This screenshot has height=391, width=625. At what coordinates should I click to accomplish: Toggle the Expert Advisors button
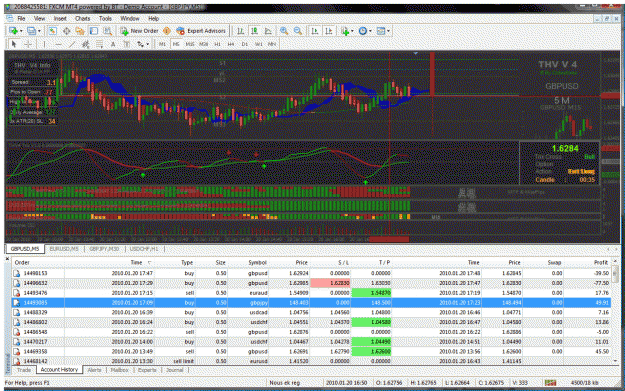coord(201,31)
